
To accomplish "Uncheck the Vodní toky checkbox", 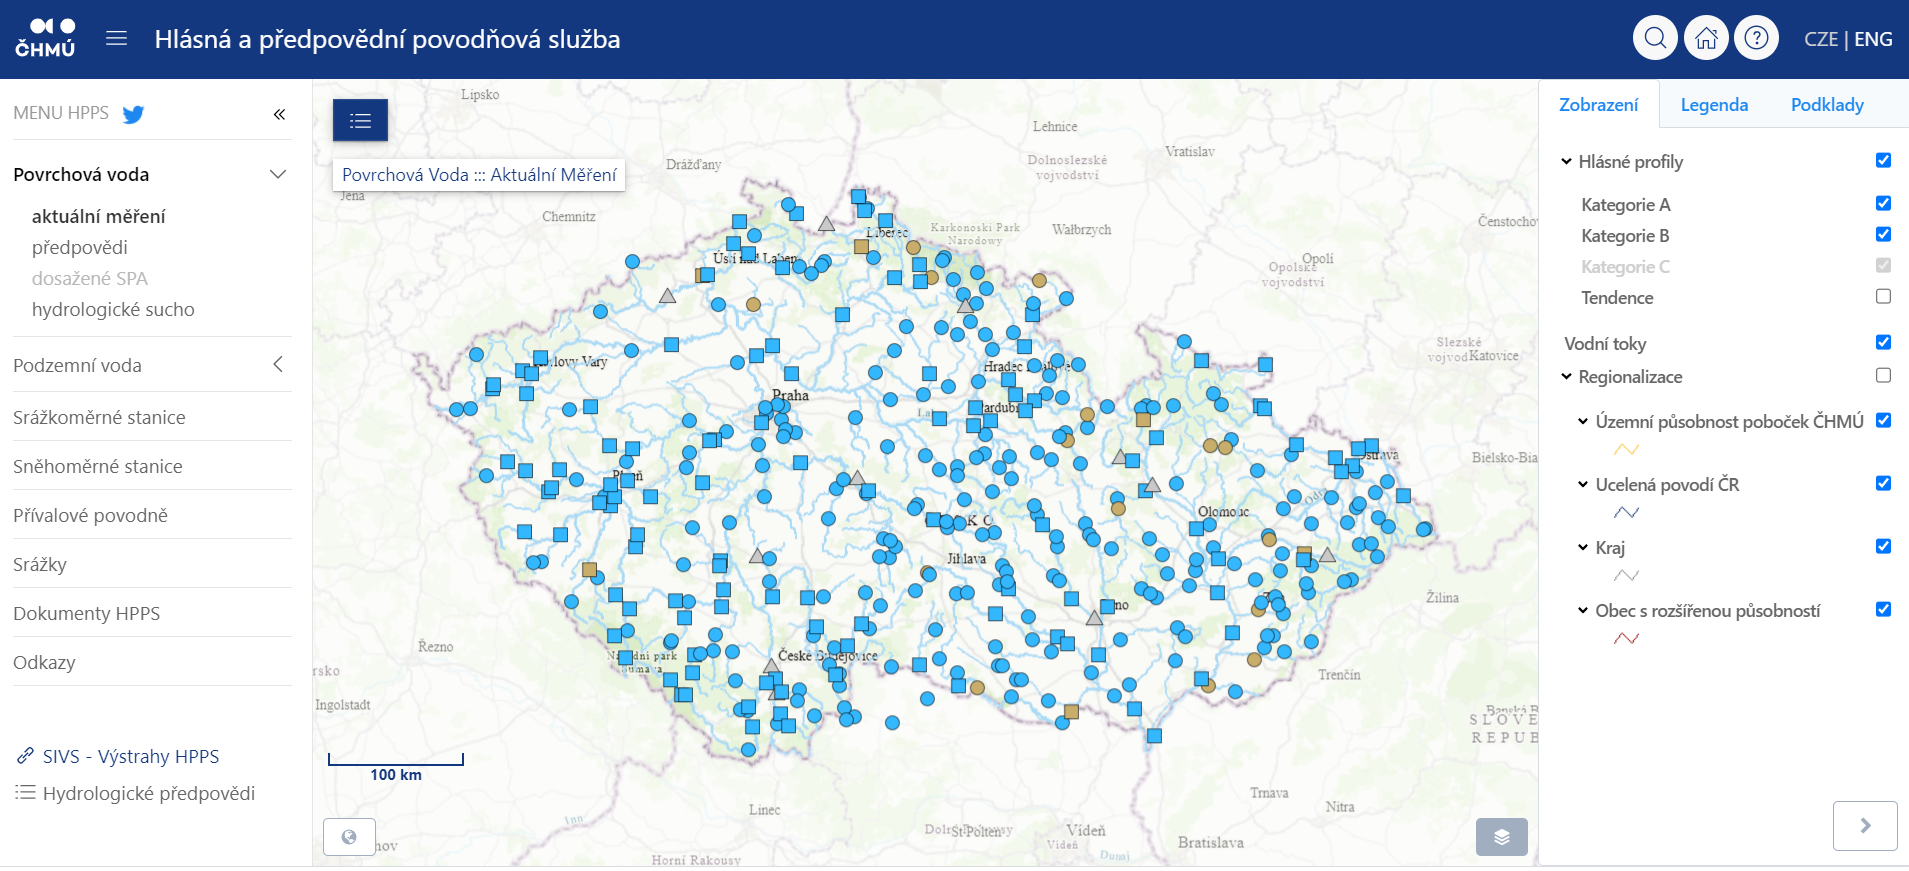I will pos(1883,343).
